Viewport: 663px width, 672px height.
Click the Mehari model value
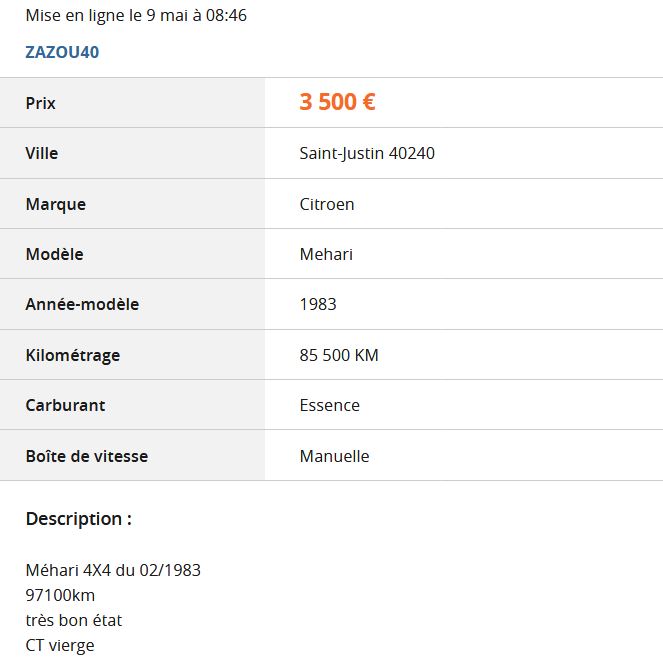[326, 254]
